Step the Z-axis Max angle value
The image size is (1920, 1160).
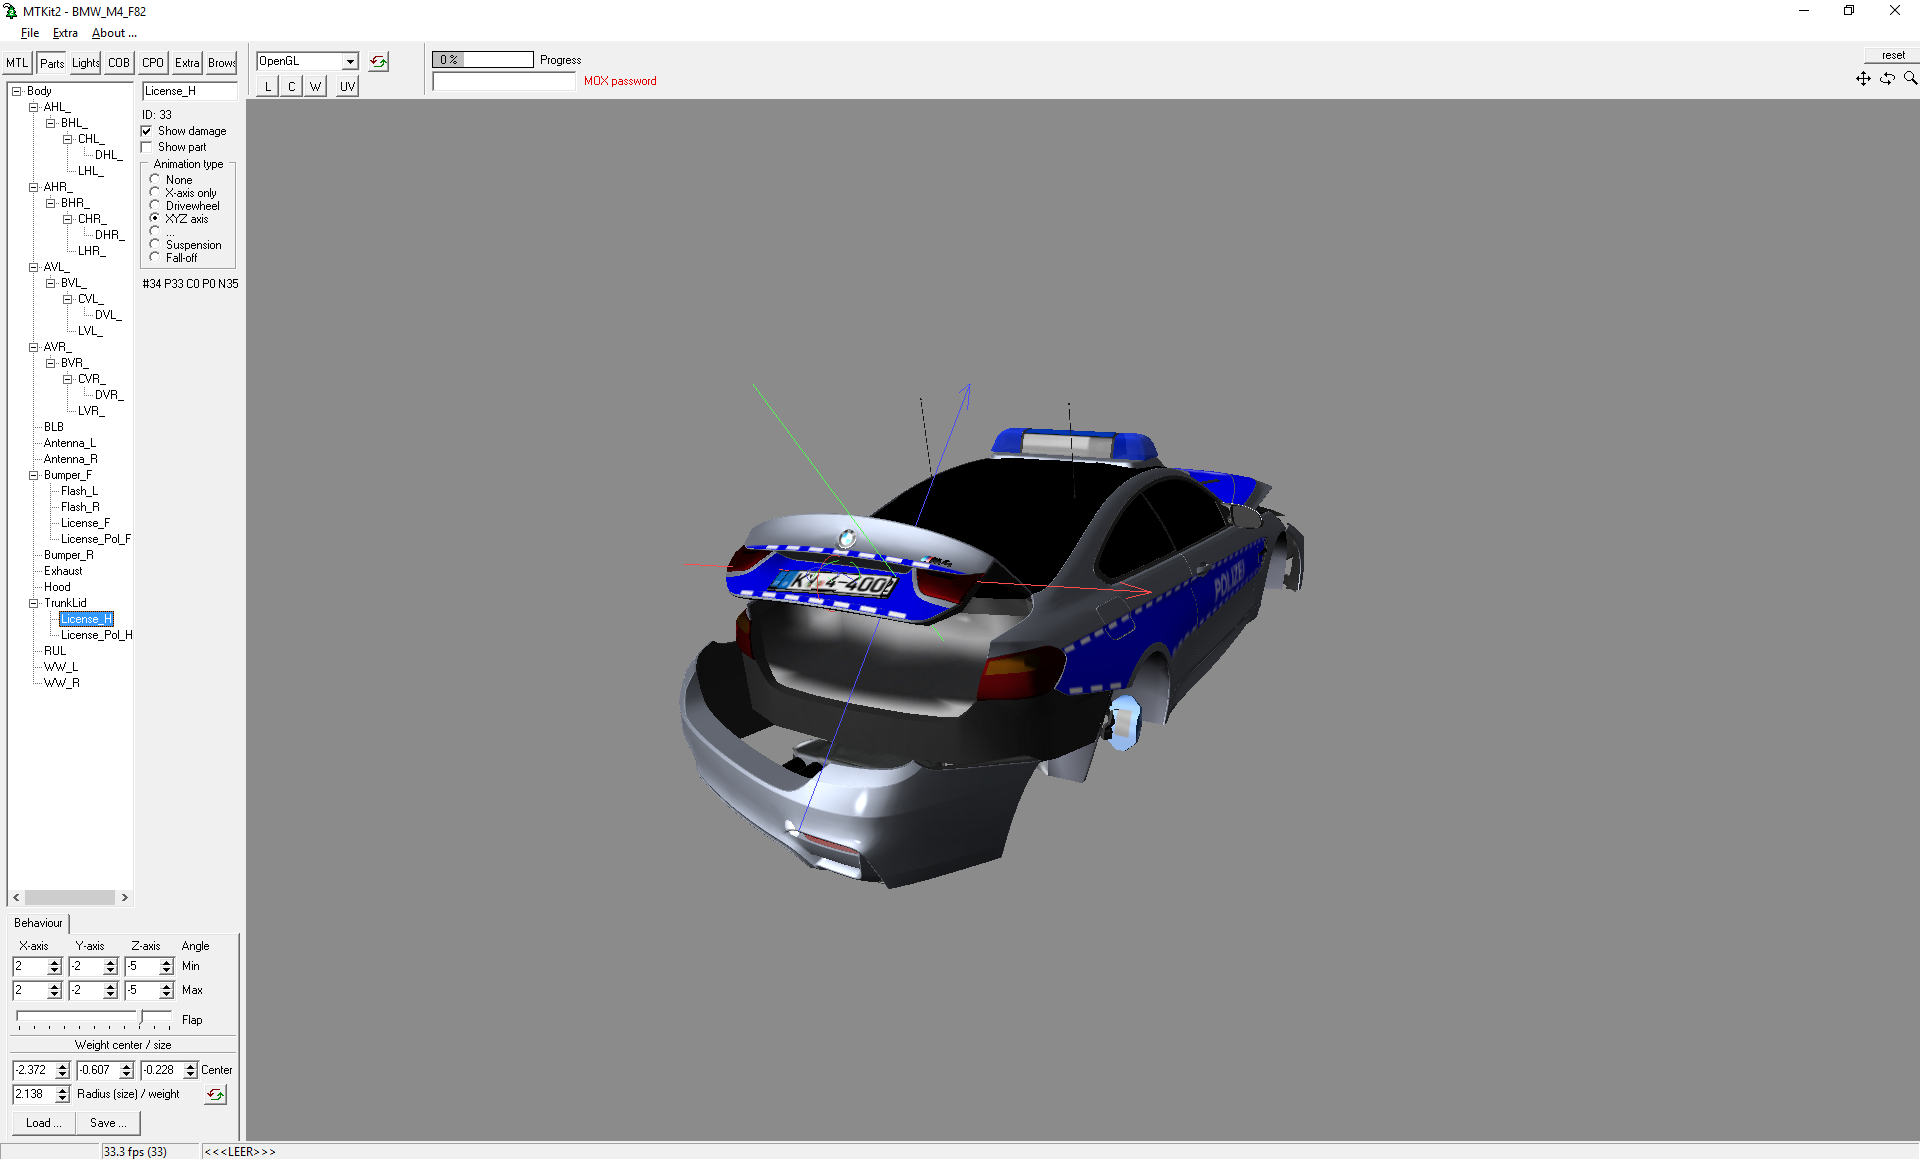coord(166,991)
